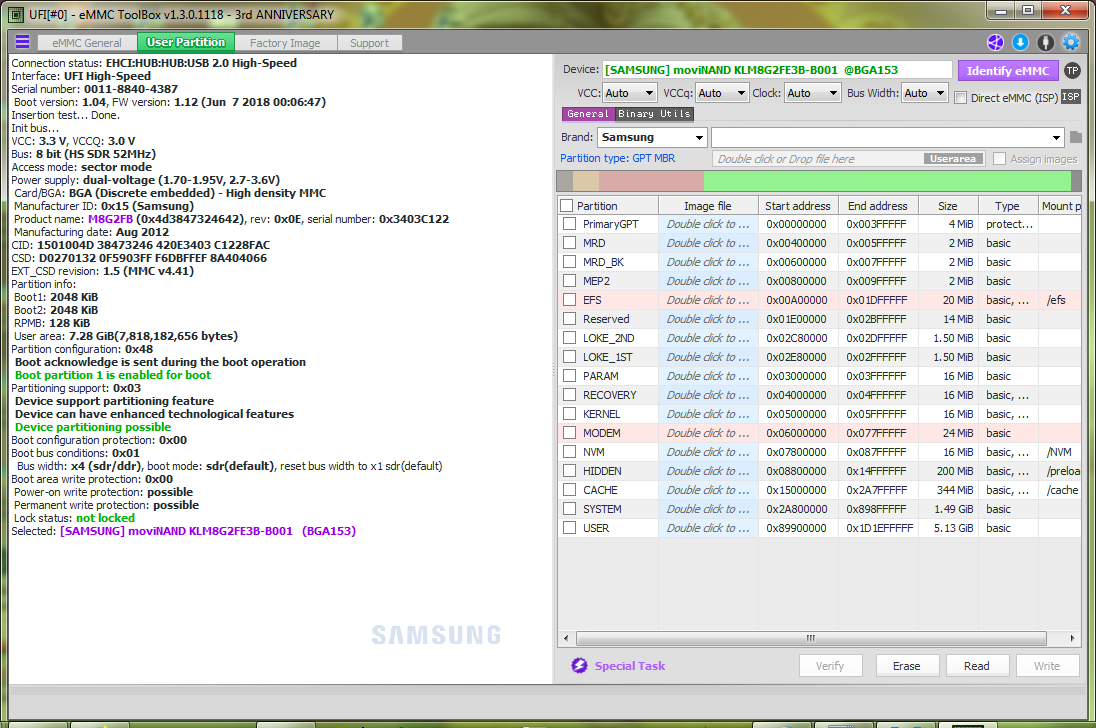Click the purple M8G2FB product name
The width and height of the screenshot is (1096, 728).
[x=110, y=219]
